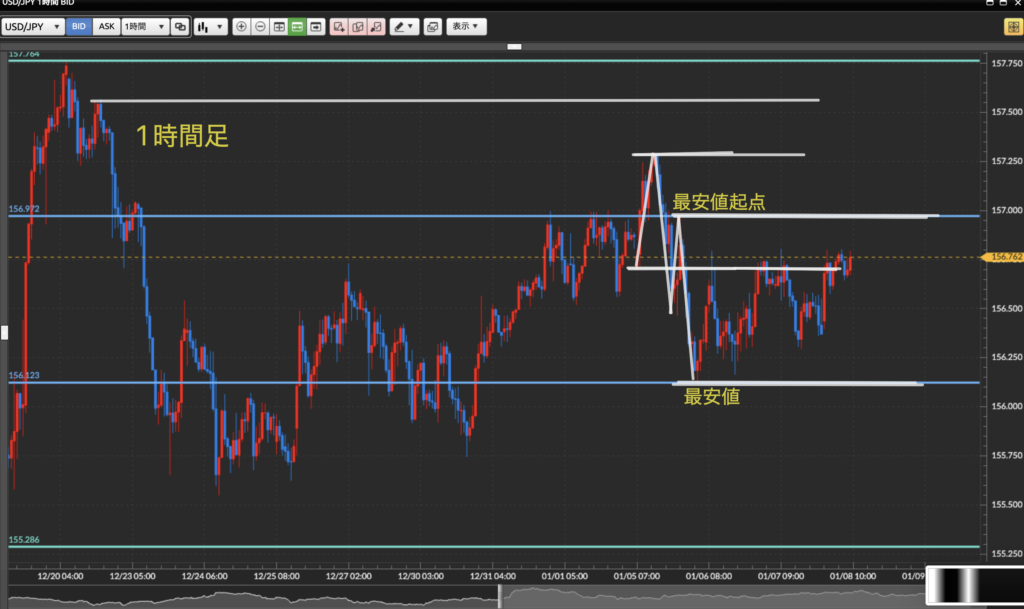Image resolution: width=1024 pixels, height=609 pixels.
Task: Zoom out the chart with minus icon
Action: coord(260,27)
